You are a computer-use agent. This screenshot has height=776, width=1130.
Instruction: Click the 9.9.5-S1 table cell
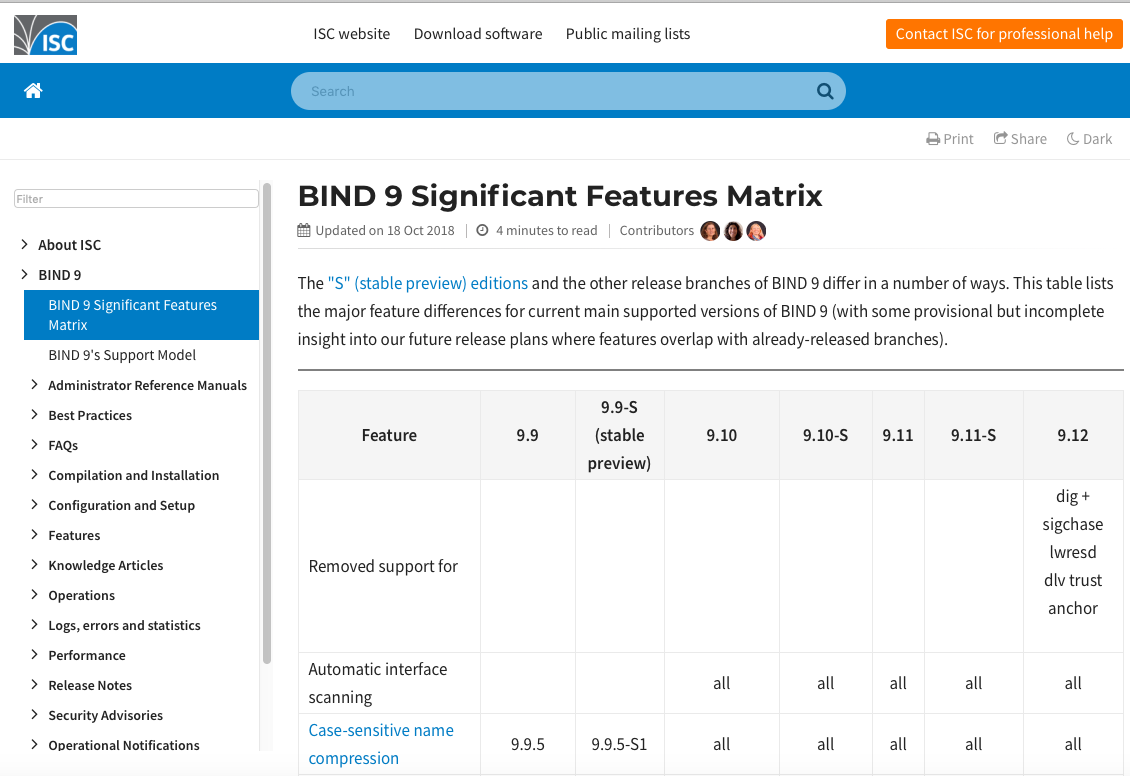click(x=619, y=744)
